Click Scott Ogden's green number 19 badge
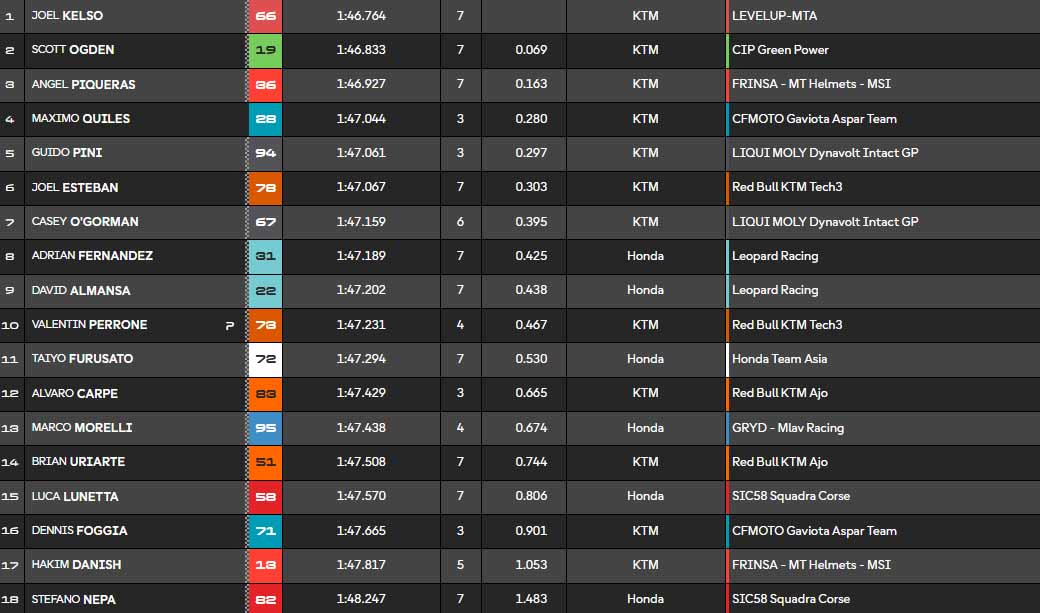This screenshot has height=613, width=1040. point(265,50)
